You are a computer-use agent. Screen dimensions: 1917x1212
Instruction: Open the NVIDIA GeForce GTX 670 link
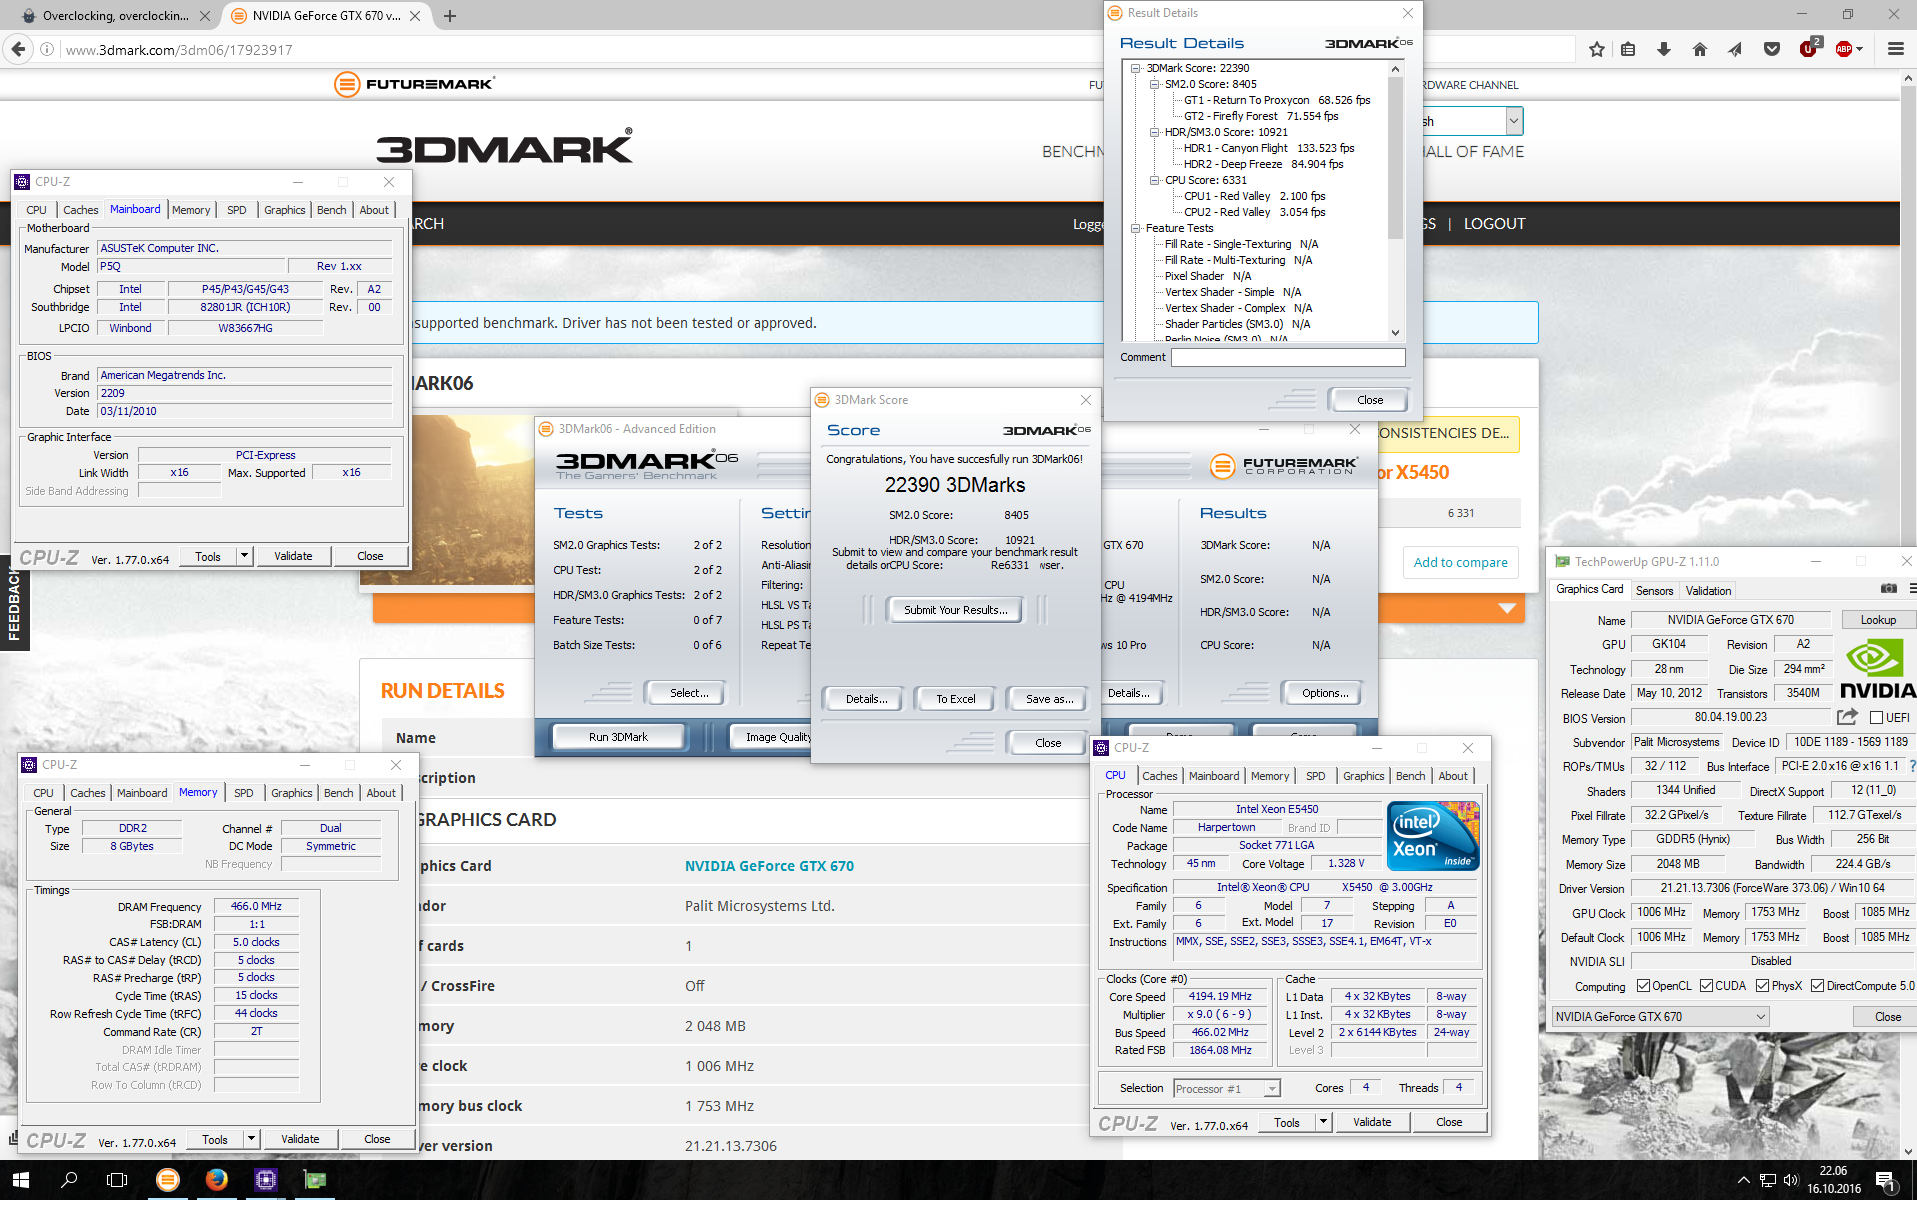click(769, 866)
